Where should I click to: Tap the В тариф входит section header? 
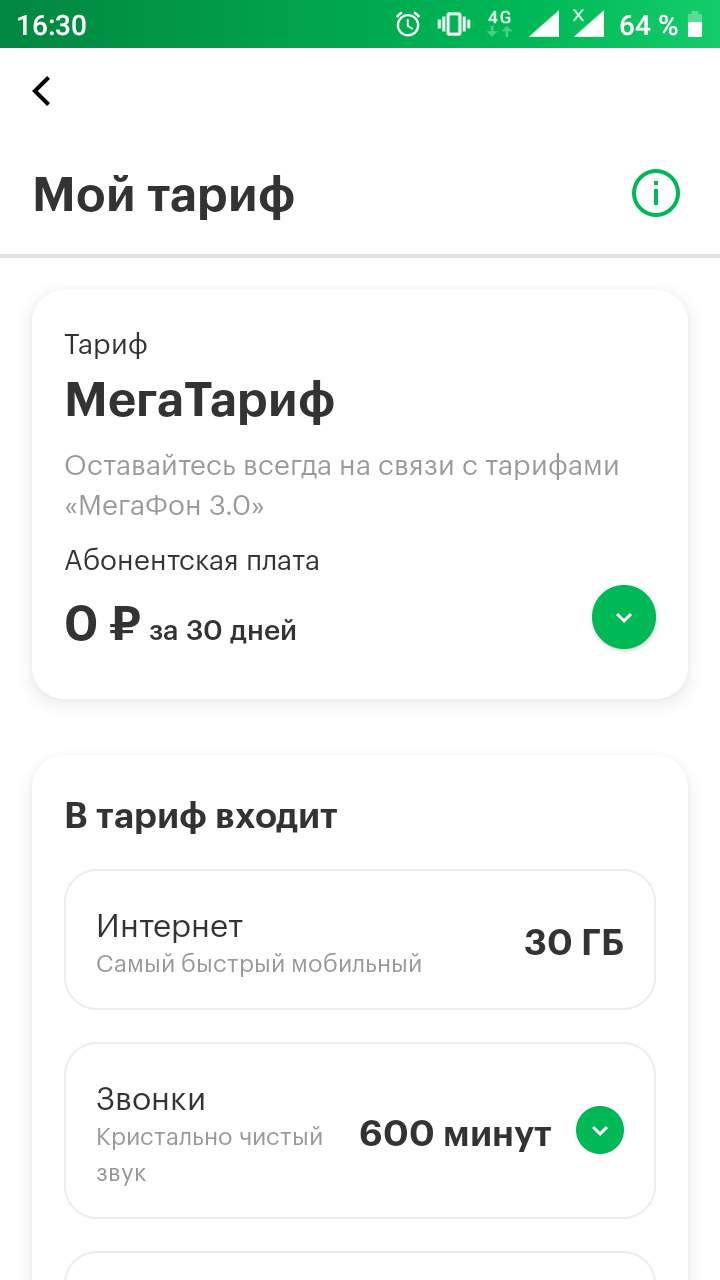tap(201, 816)
